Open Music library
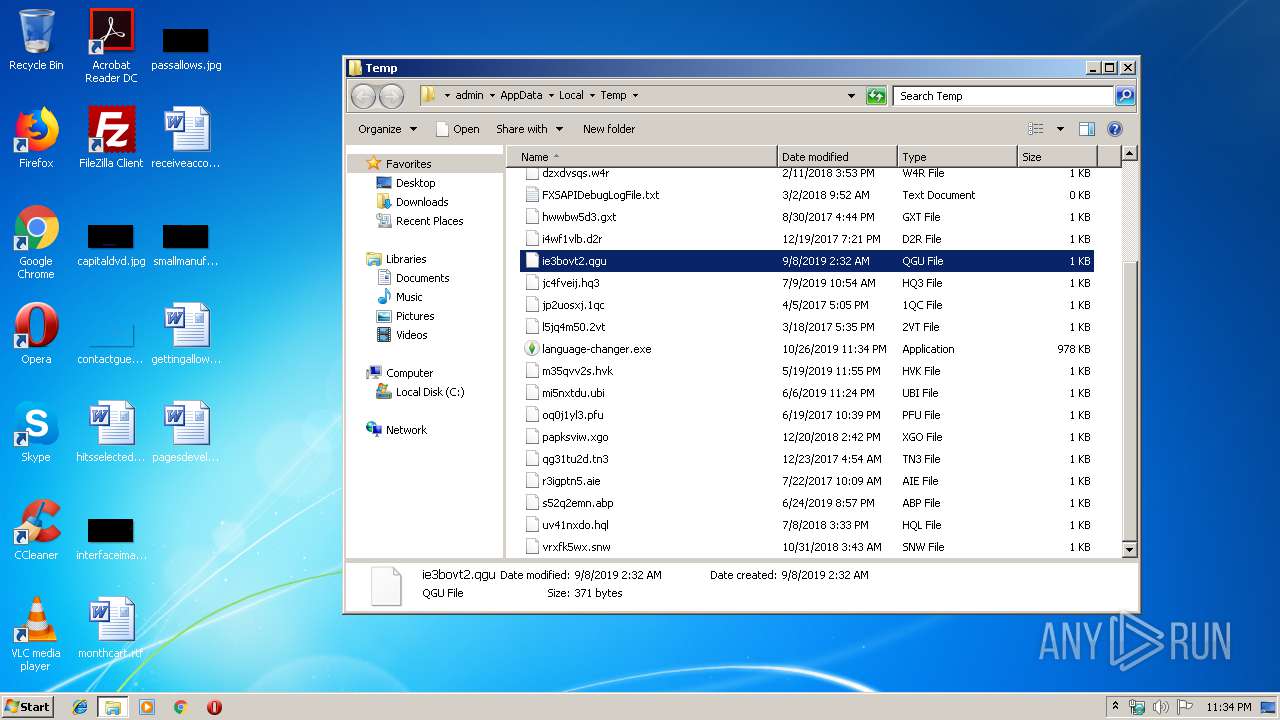Screen dimensions: 1280x720 tap(409, 297)
